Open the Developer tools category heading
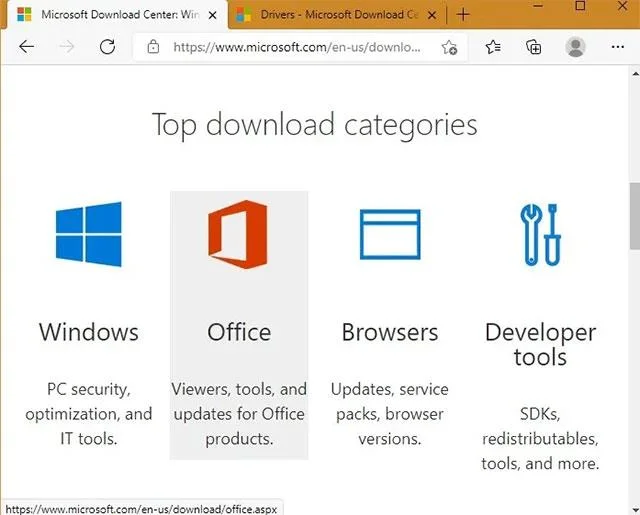The width and height of the screenshot is (640, 515). 540,344
